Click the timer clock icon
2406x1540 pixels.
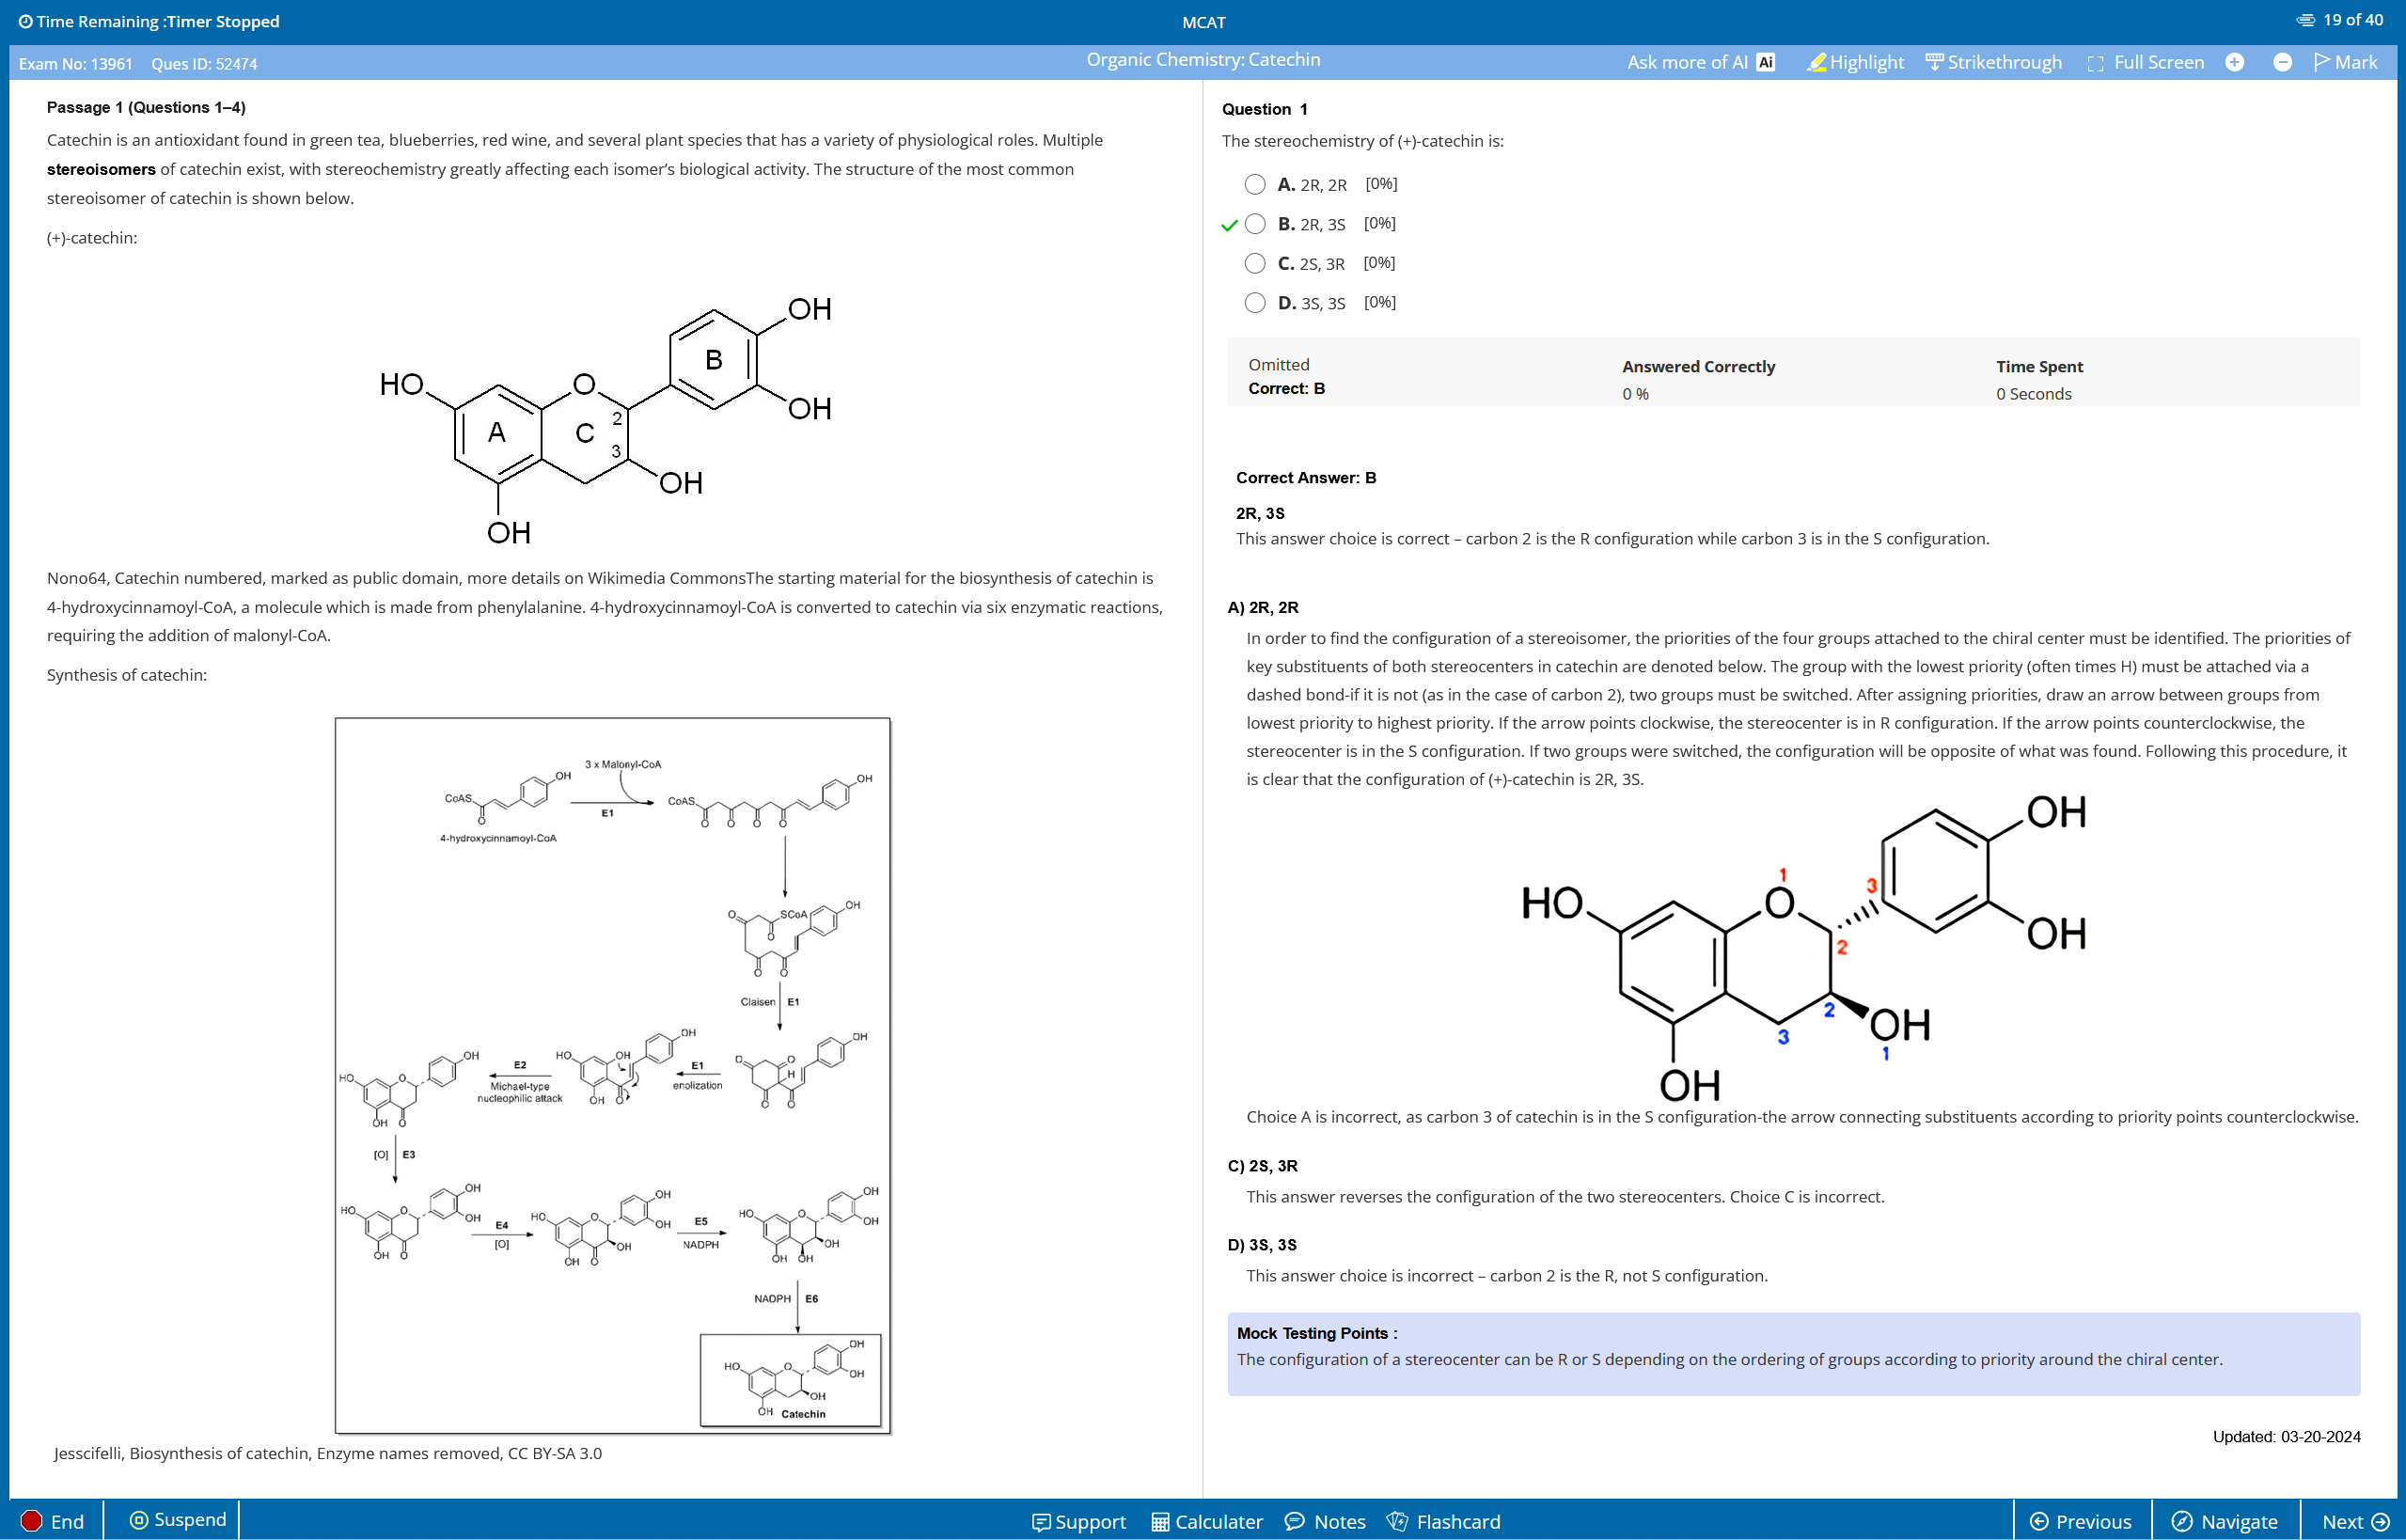pyautogui.click(x=26, y=21)
